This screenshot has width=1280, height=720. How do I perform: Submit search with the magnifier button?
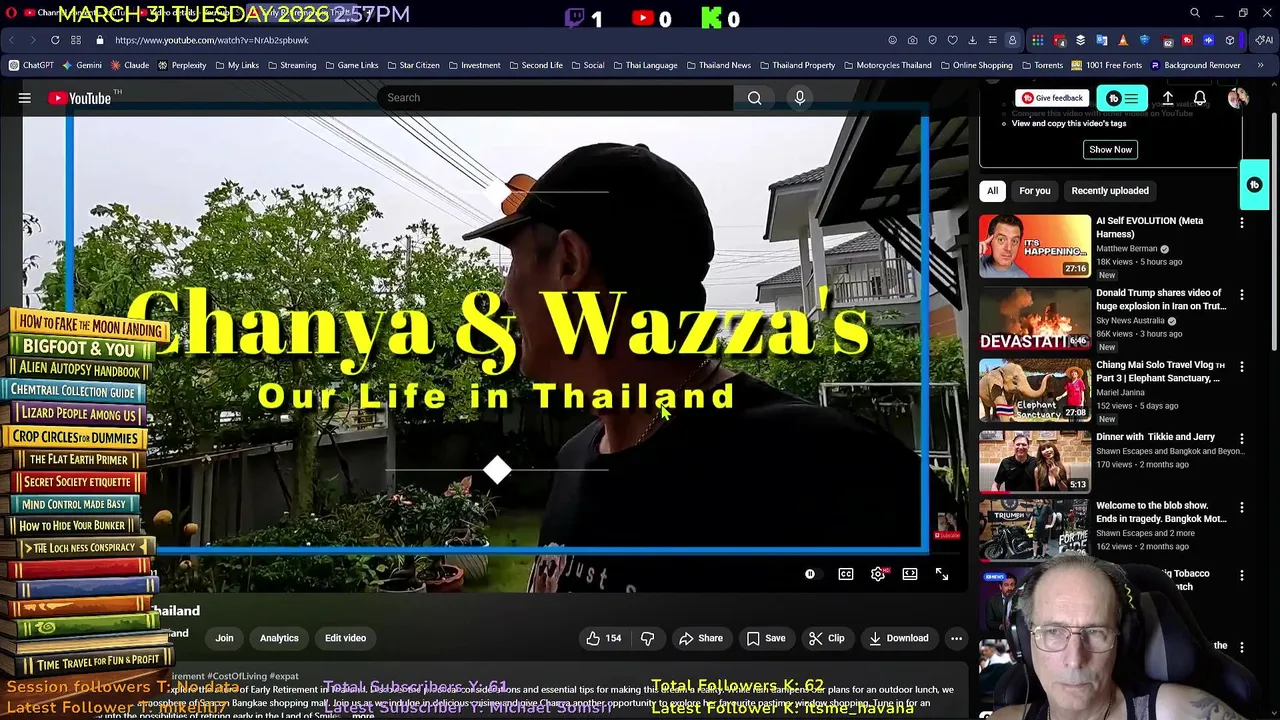coord(754,98)
